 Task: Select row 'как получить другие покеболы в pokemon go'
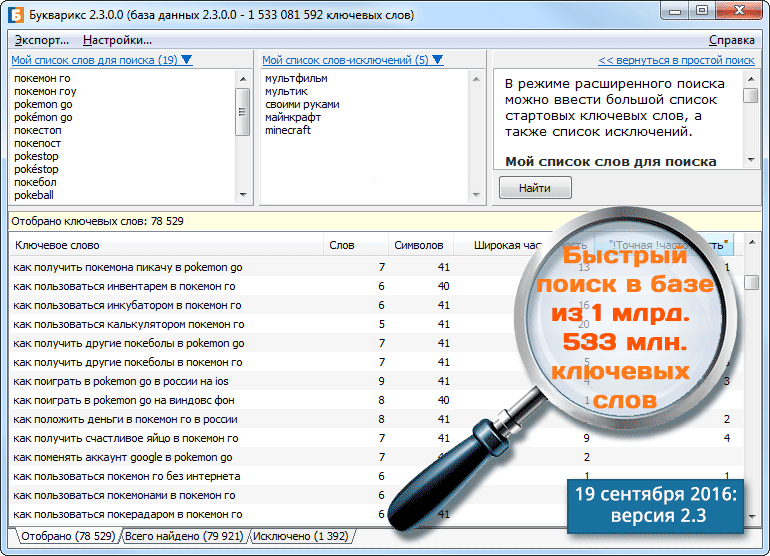coord(376,343)
